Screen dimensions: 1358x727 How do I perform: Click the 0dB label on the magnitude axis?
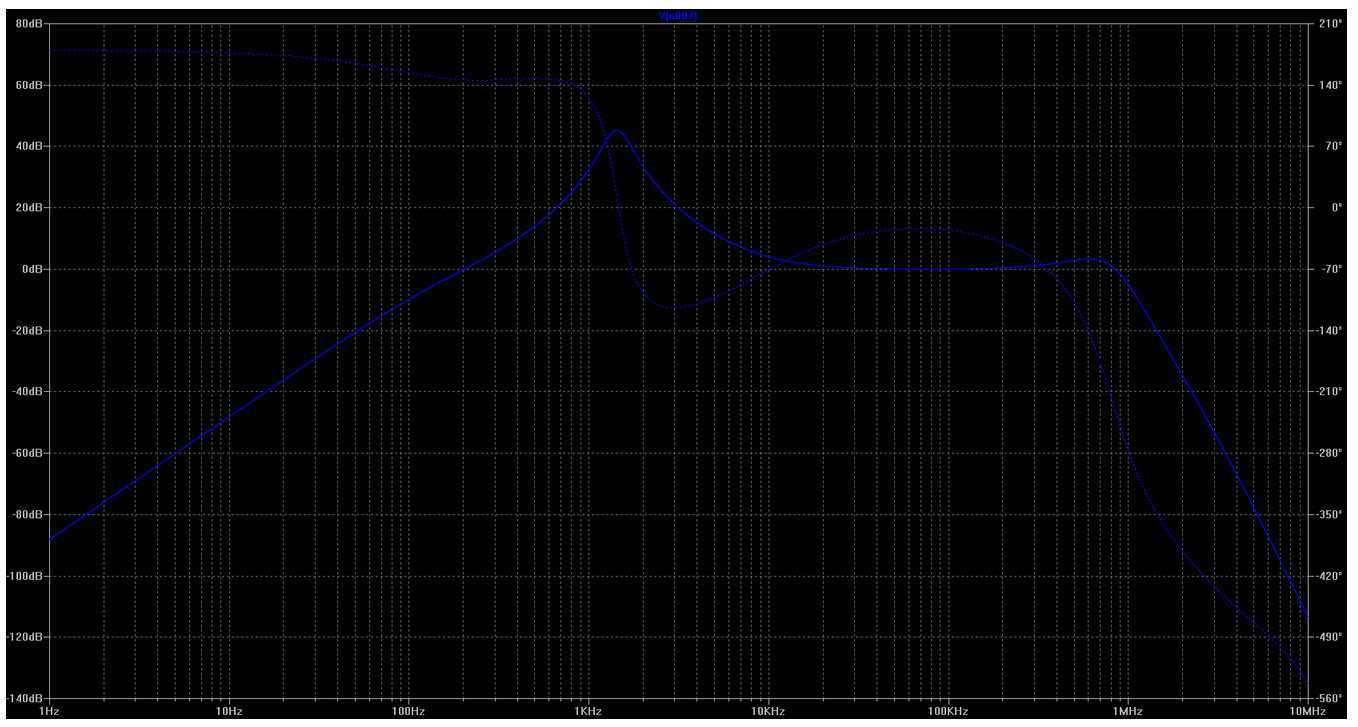tap(32, 269)
